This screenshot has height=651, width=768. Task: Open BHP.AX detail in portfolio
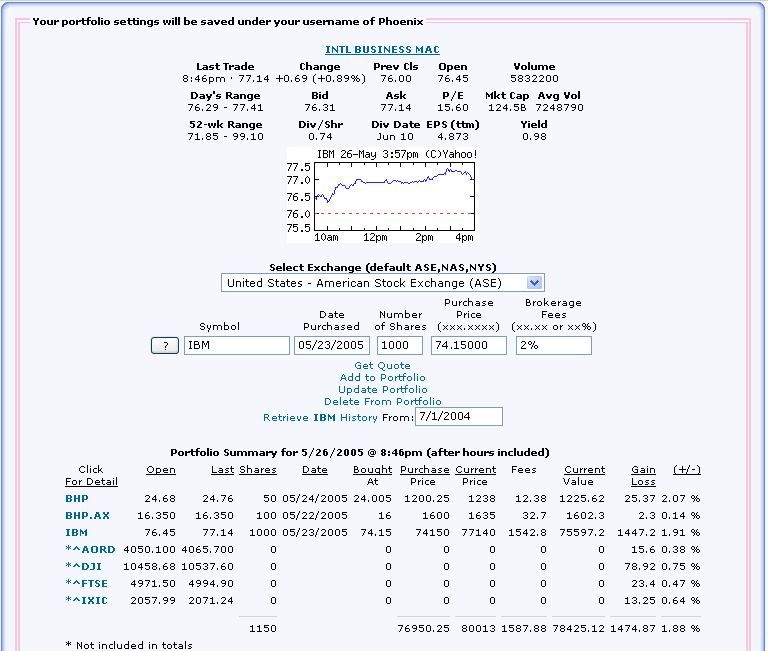pyautogui.click(x=88, y=516)
